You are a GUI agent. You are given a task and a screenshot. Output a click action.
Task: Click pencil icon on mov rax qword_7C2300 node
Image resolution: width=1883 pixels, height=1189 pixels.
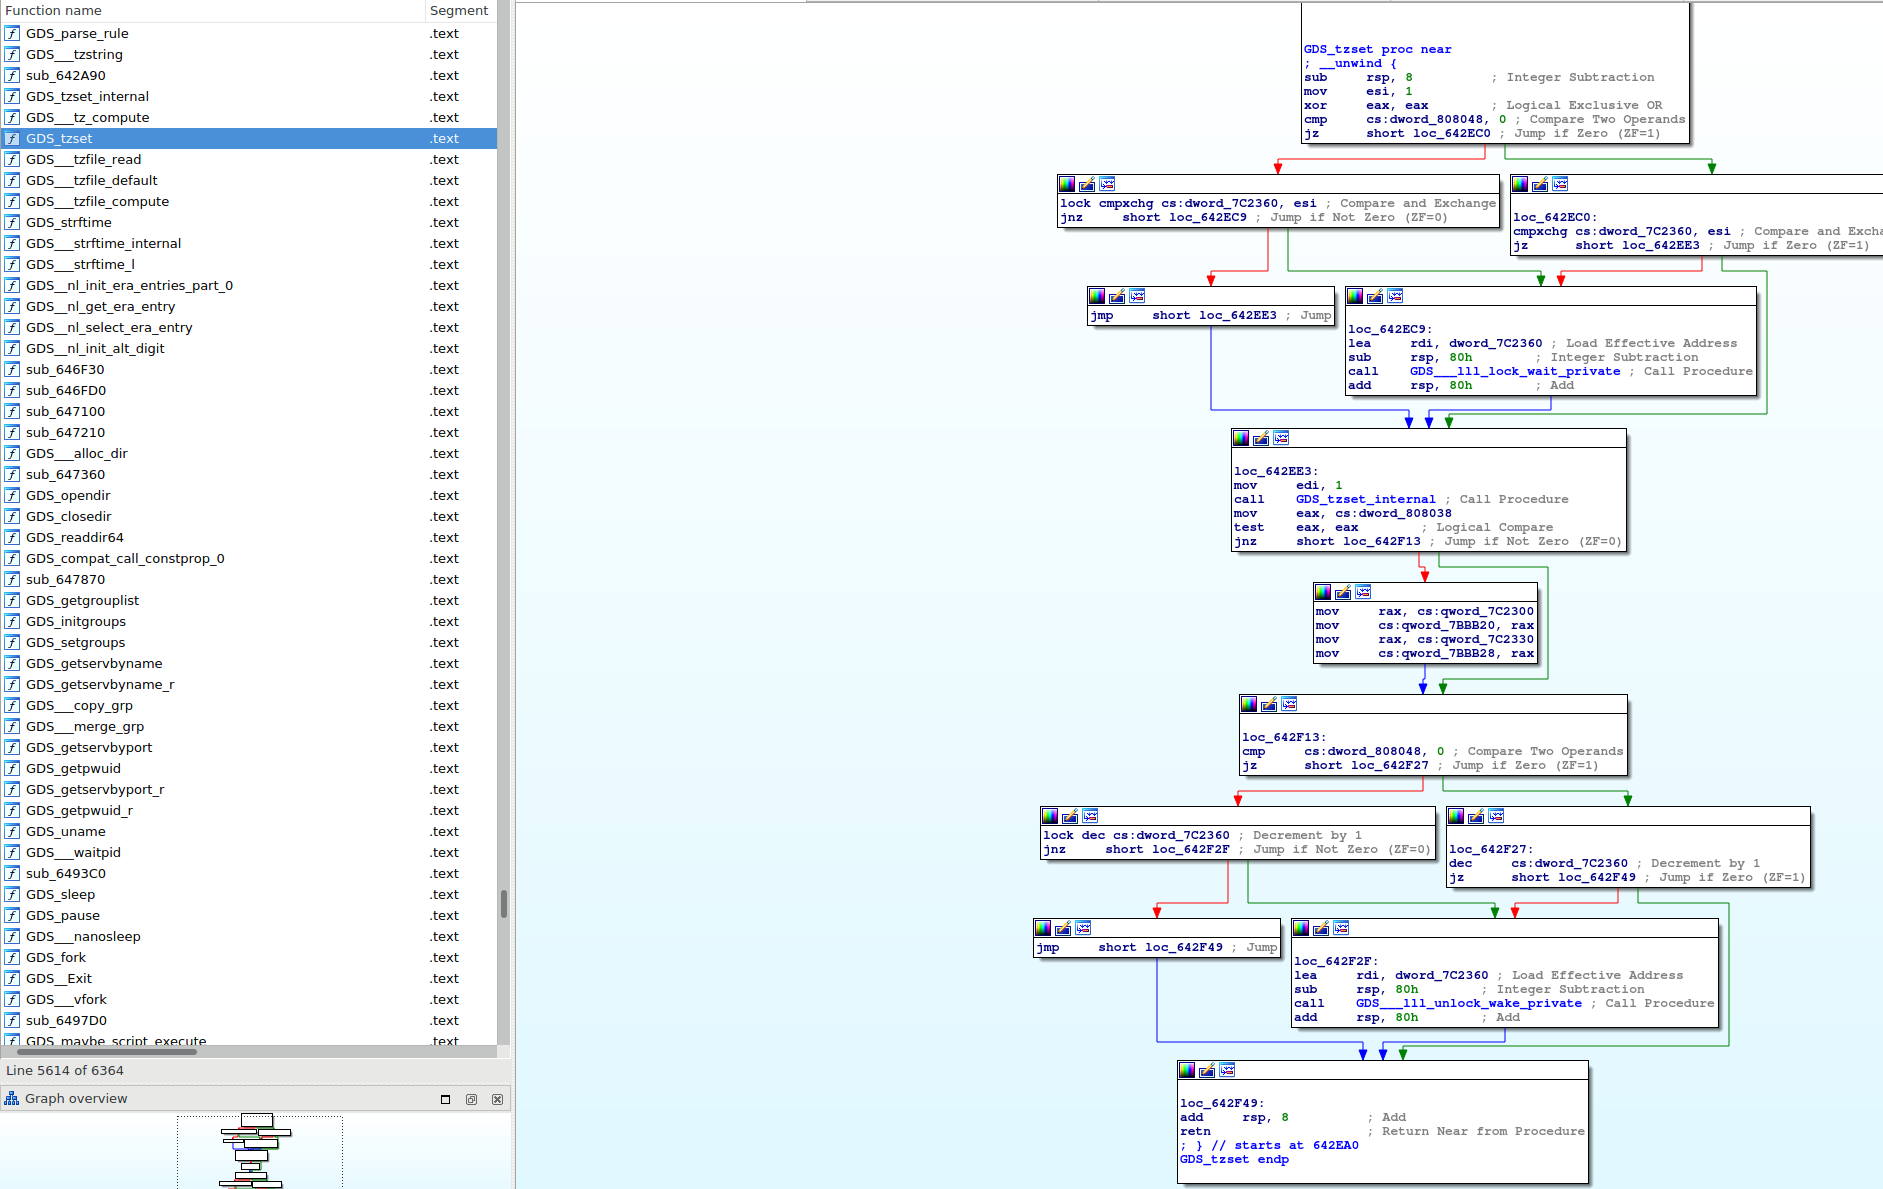tap(1343, 592)
